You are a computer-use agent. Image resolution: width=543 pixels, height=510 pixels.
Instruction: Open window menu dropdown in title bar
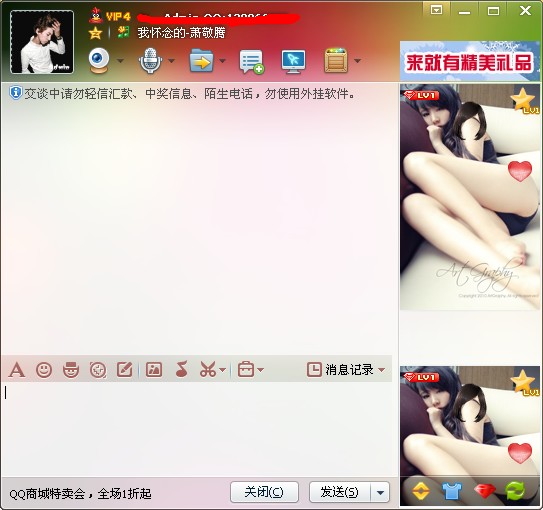[x=436, y=10]
